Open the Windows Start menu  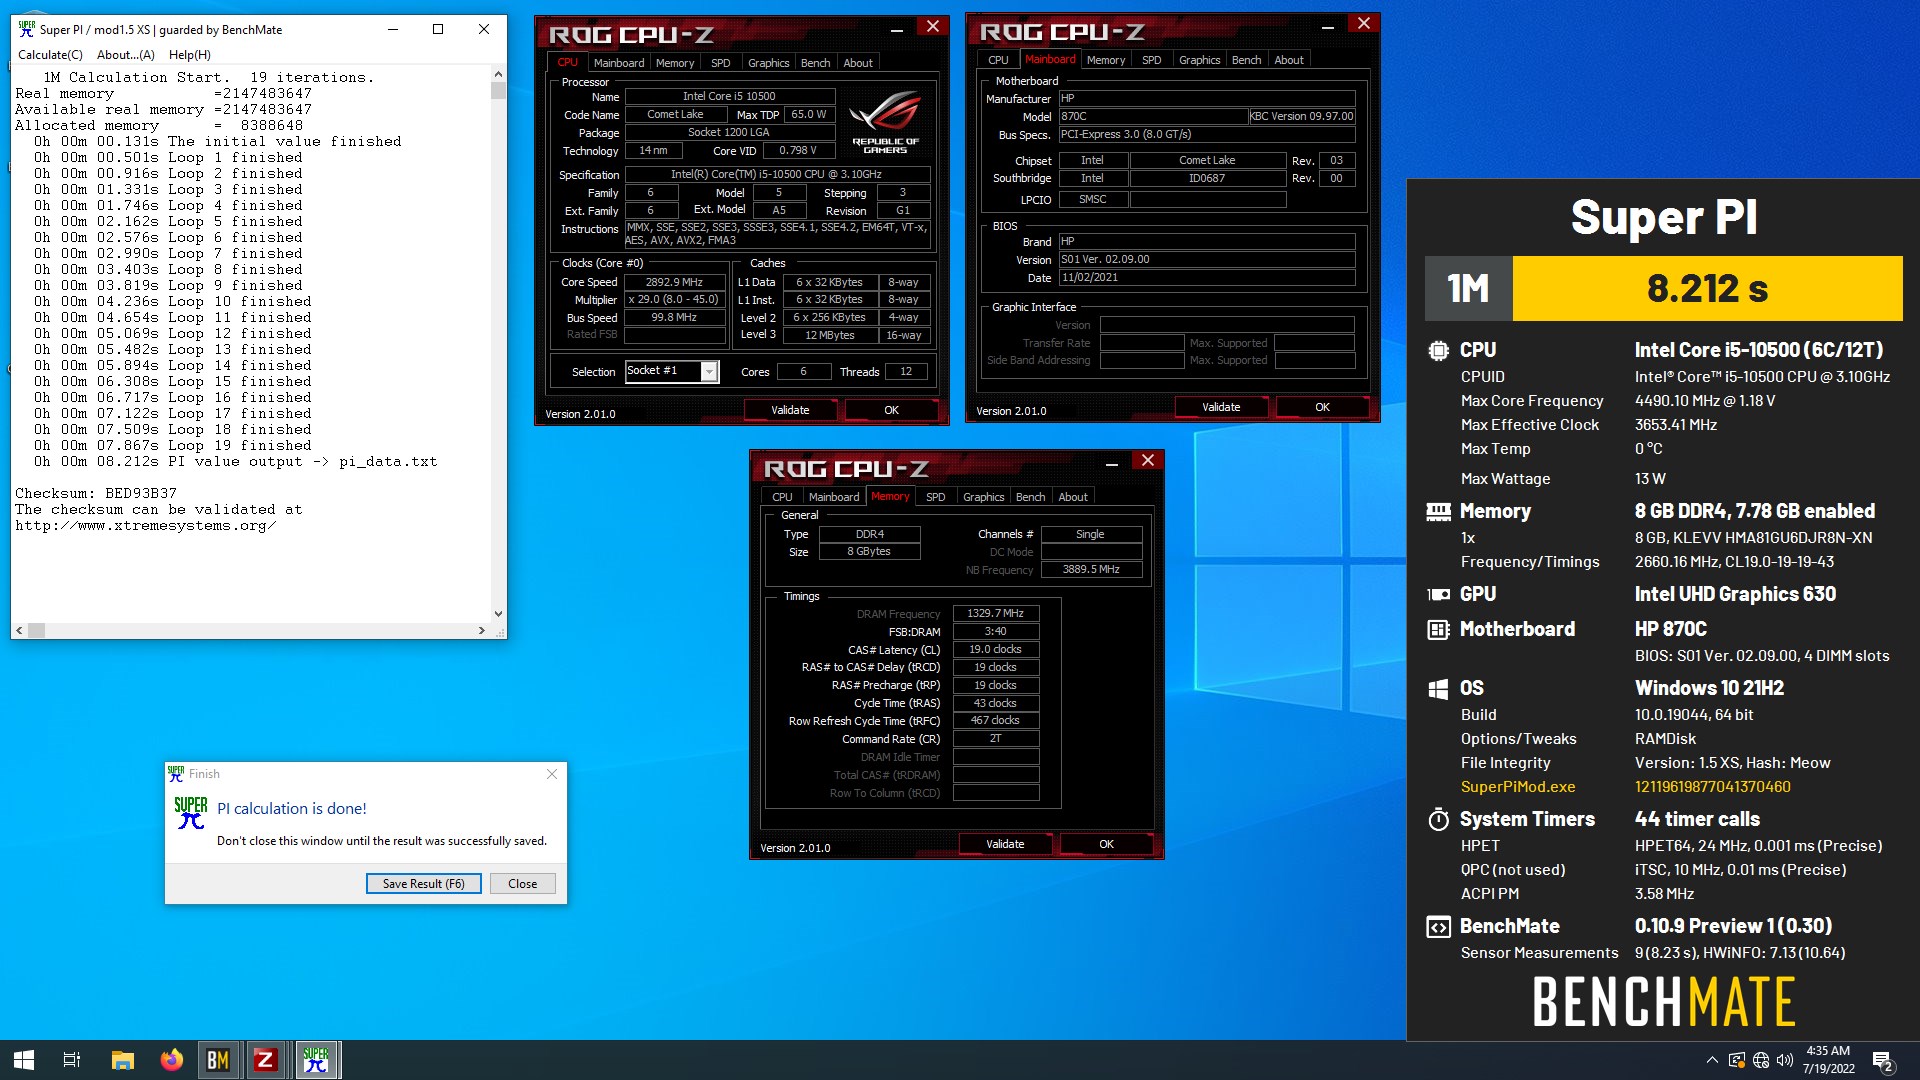coord(24,1060)
